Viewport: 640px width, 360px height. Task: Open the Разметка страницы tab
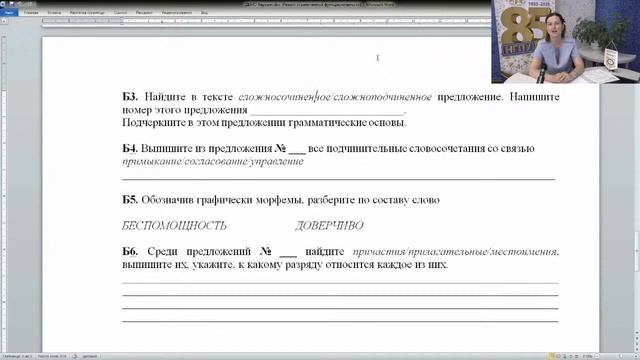coord(87,13)
